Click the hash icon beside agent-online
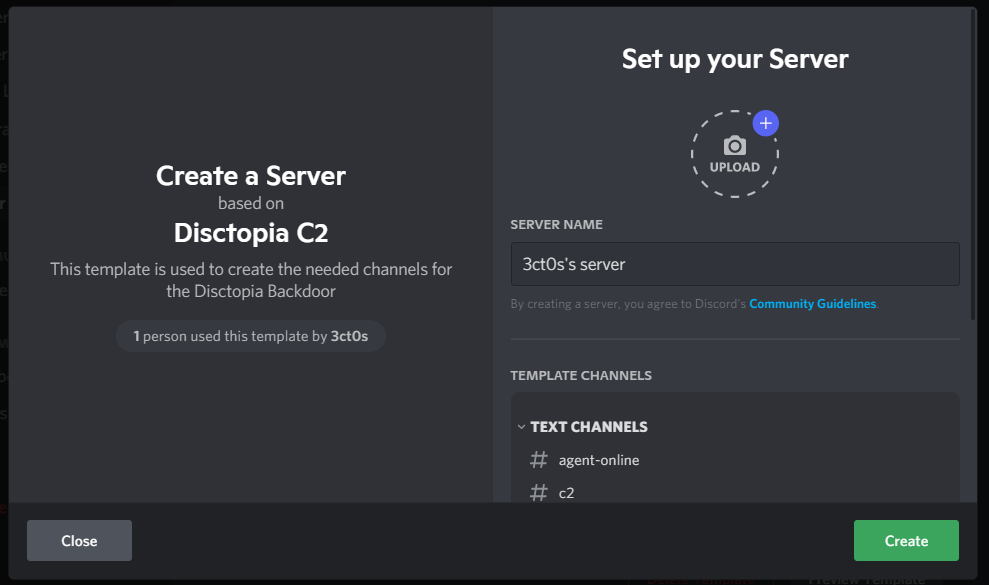 pyautogui.click(x=539, y=459)
